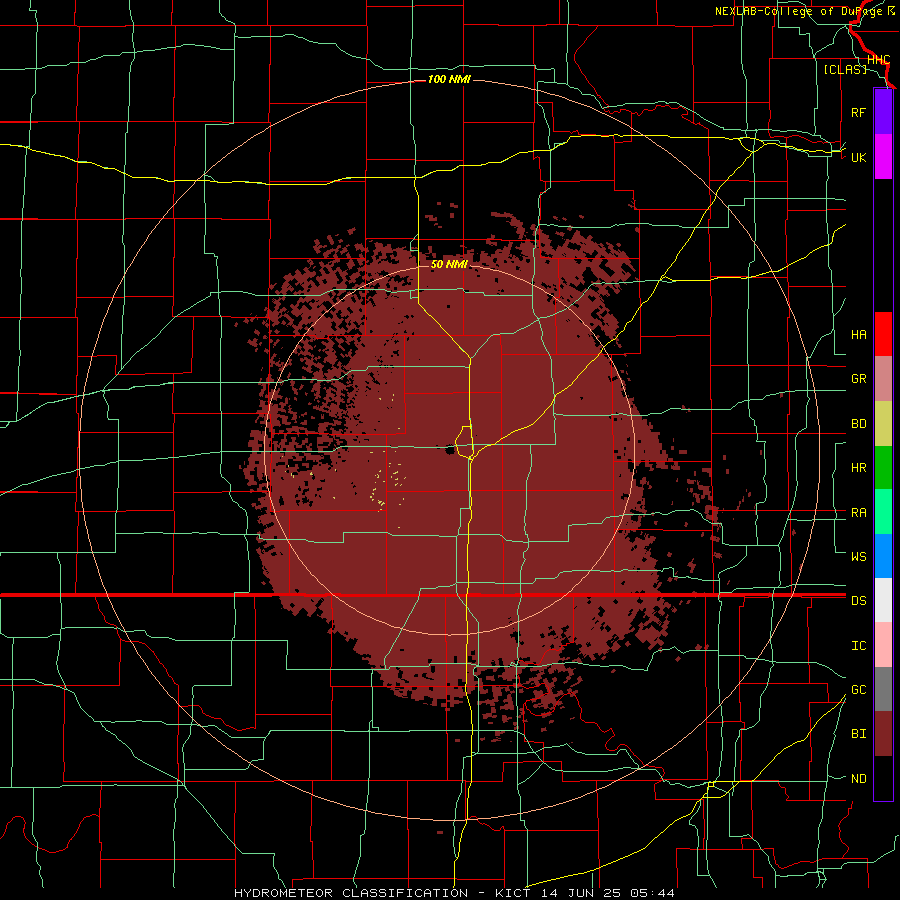This screenshot has width=900, height=900.
Task: Click the violet RF legend swatch
Action: (883, 112)
